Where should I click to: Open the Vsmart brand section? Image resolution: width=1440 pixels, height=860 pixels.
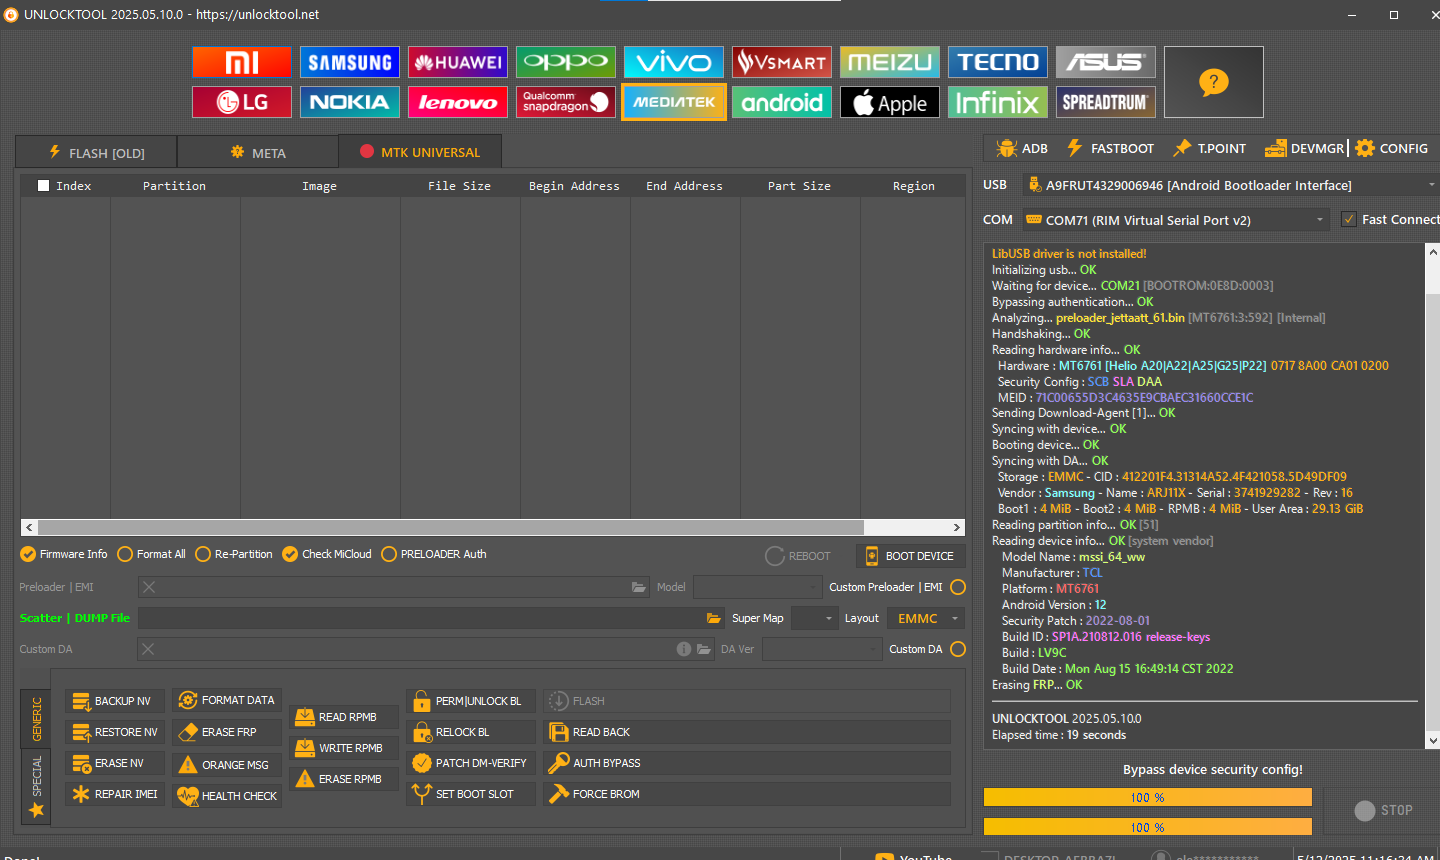click(782, 62)
